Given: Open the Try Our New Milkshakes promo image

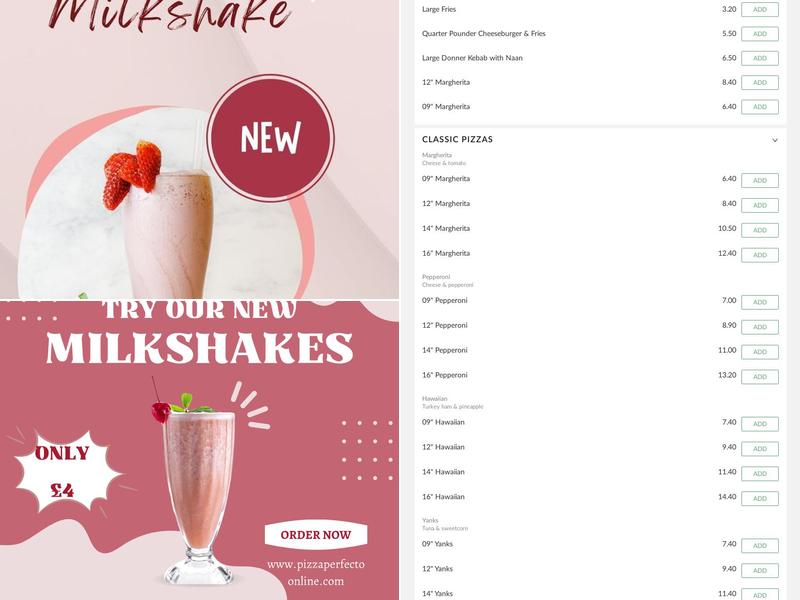Looking at the screenshot, I should click(x=199, y=451).
